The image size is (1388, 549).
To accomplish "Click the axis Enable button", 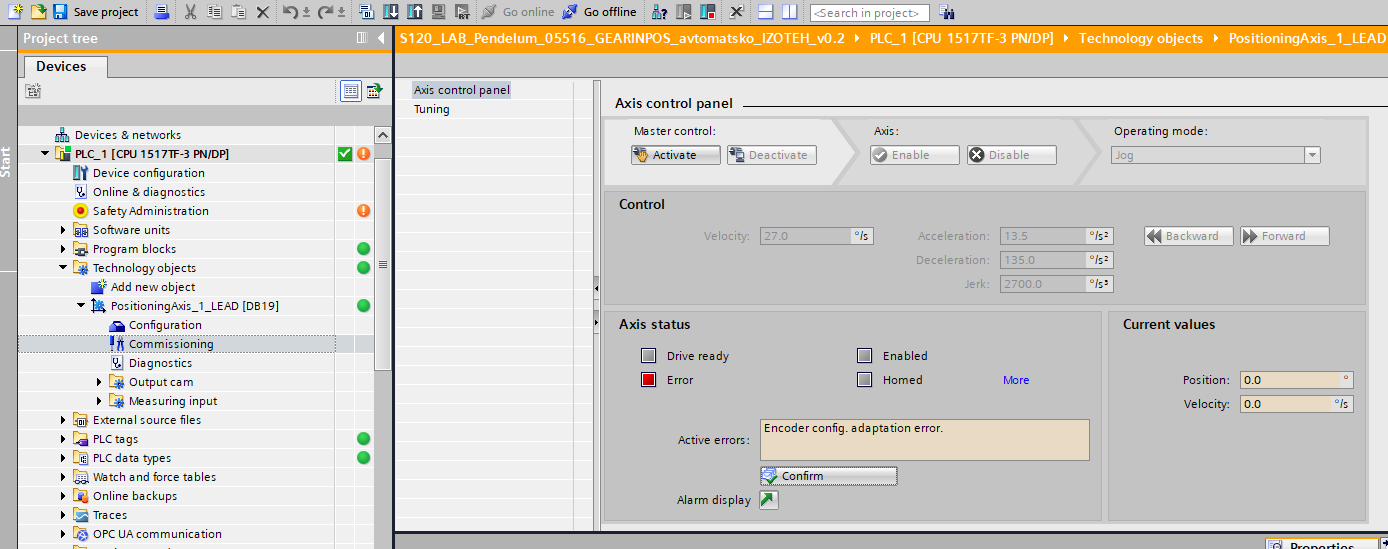I will click(x=914, y=155).
